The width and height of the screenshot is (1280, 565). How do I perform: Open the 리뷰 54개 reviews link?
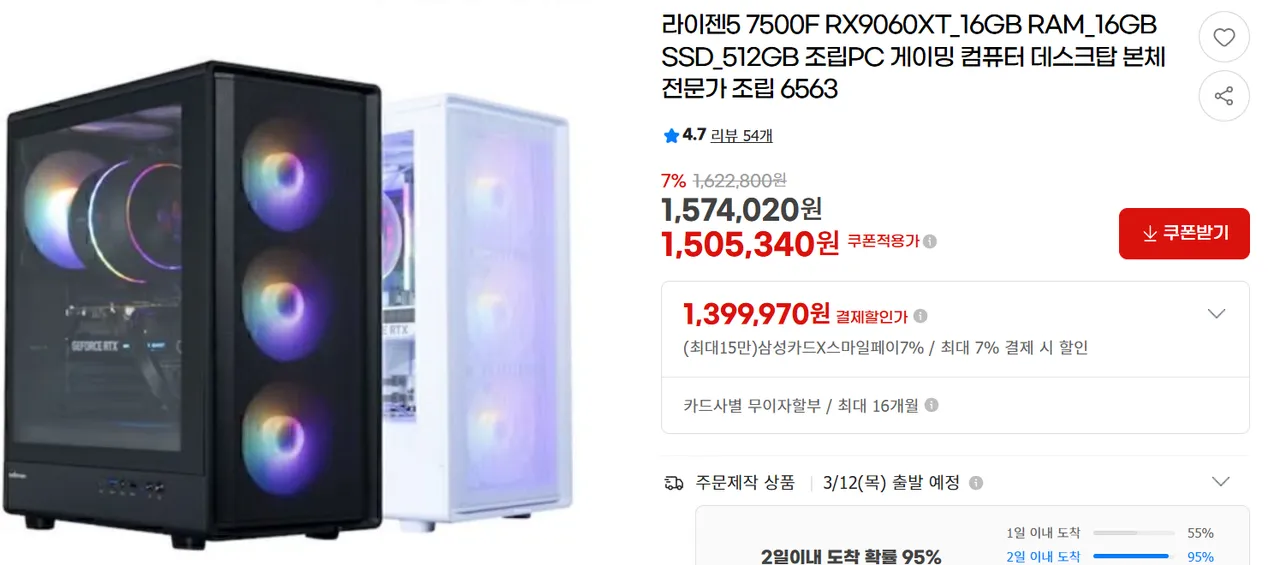pos(741,135)
